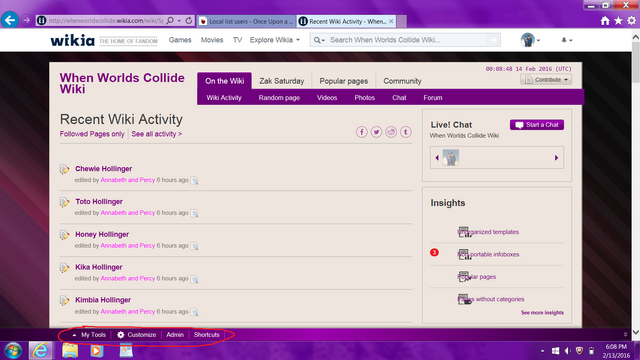
Task: Open the diff icon for Kimbia Hollinger edit
Action: (194, 312)
